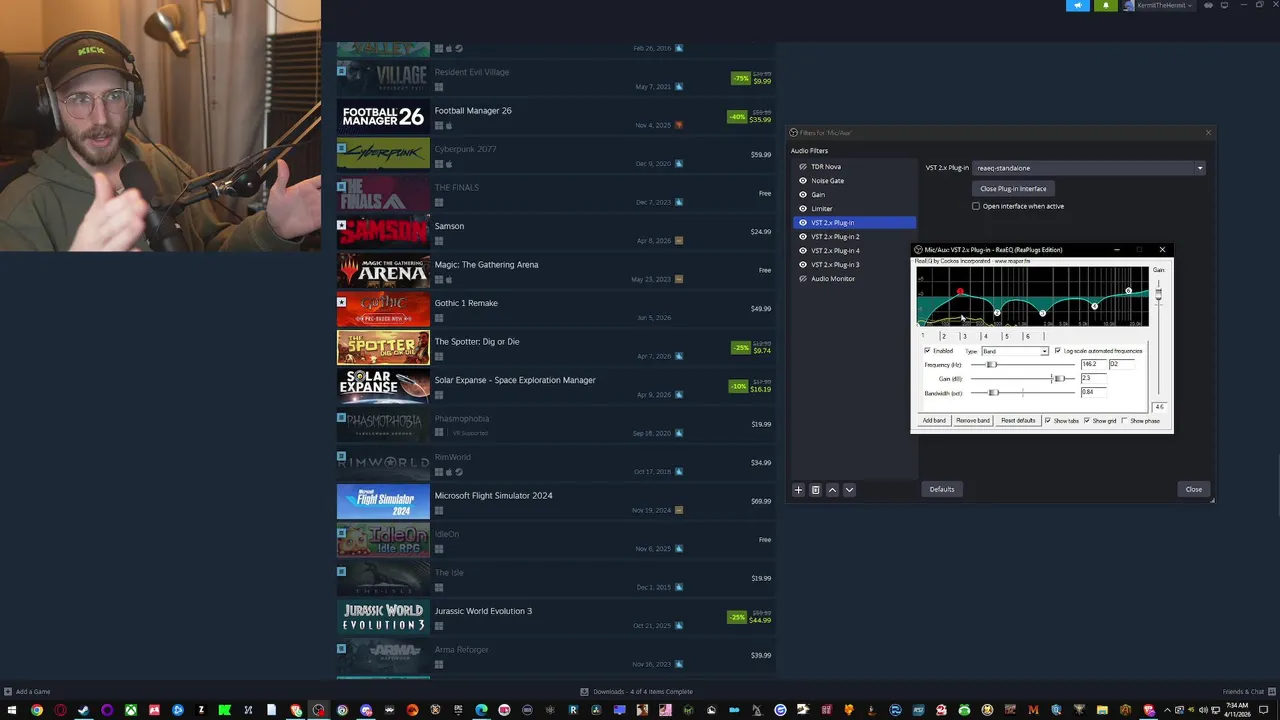
Task: Click Jurassic World Evolution 3 title
Action: pyautogui.click(x=483, y=611)
